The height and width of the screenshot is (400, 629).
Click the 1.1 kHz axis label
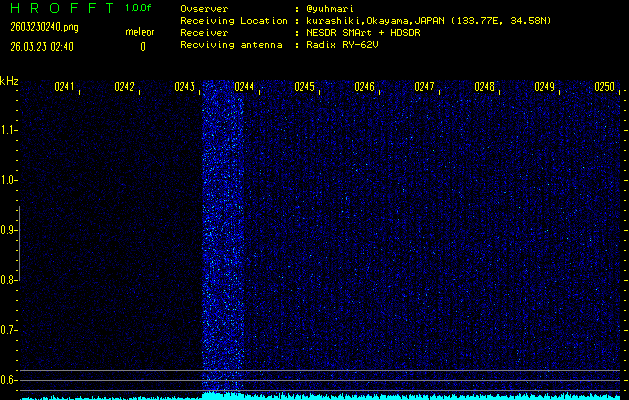point(7,130)
